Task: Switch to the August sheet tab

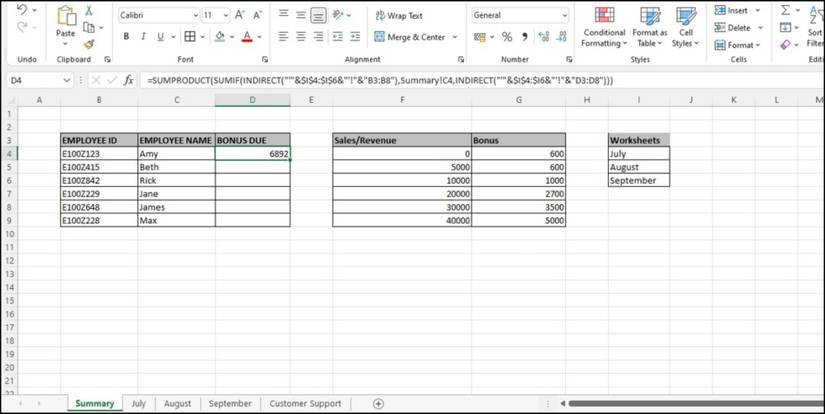Action: (177, 403)
